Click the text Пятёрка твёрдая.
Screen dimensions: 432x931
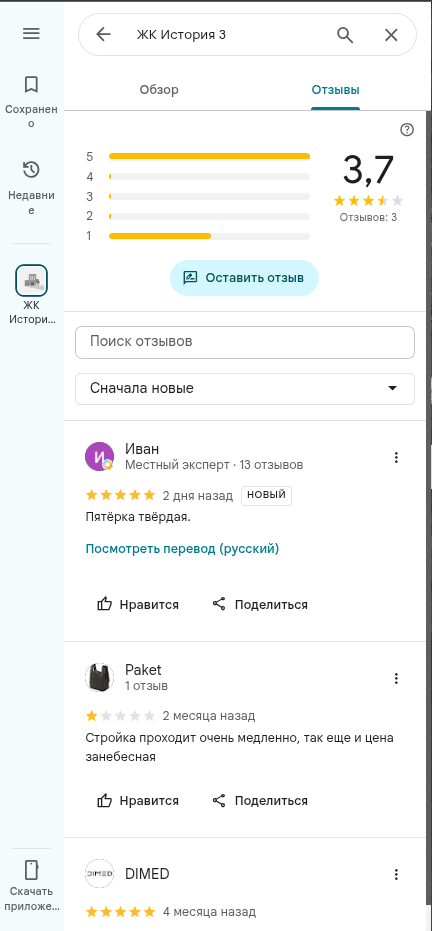coord(138,517)
